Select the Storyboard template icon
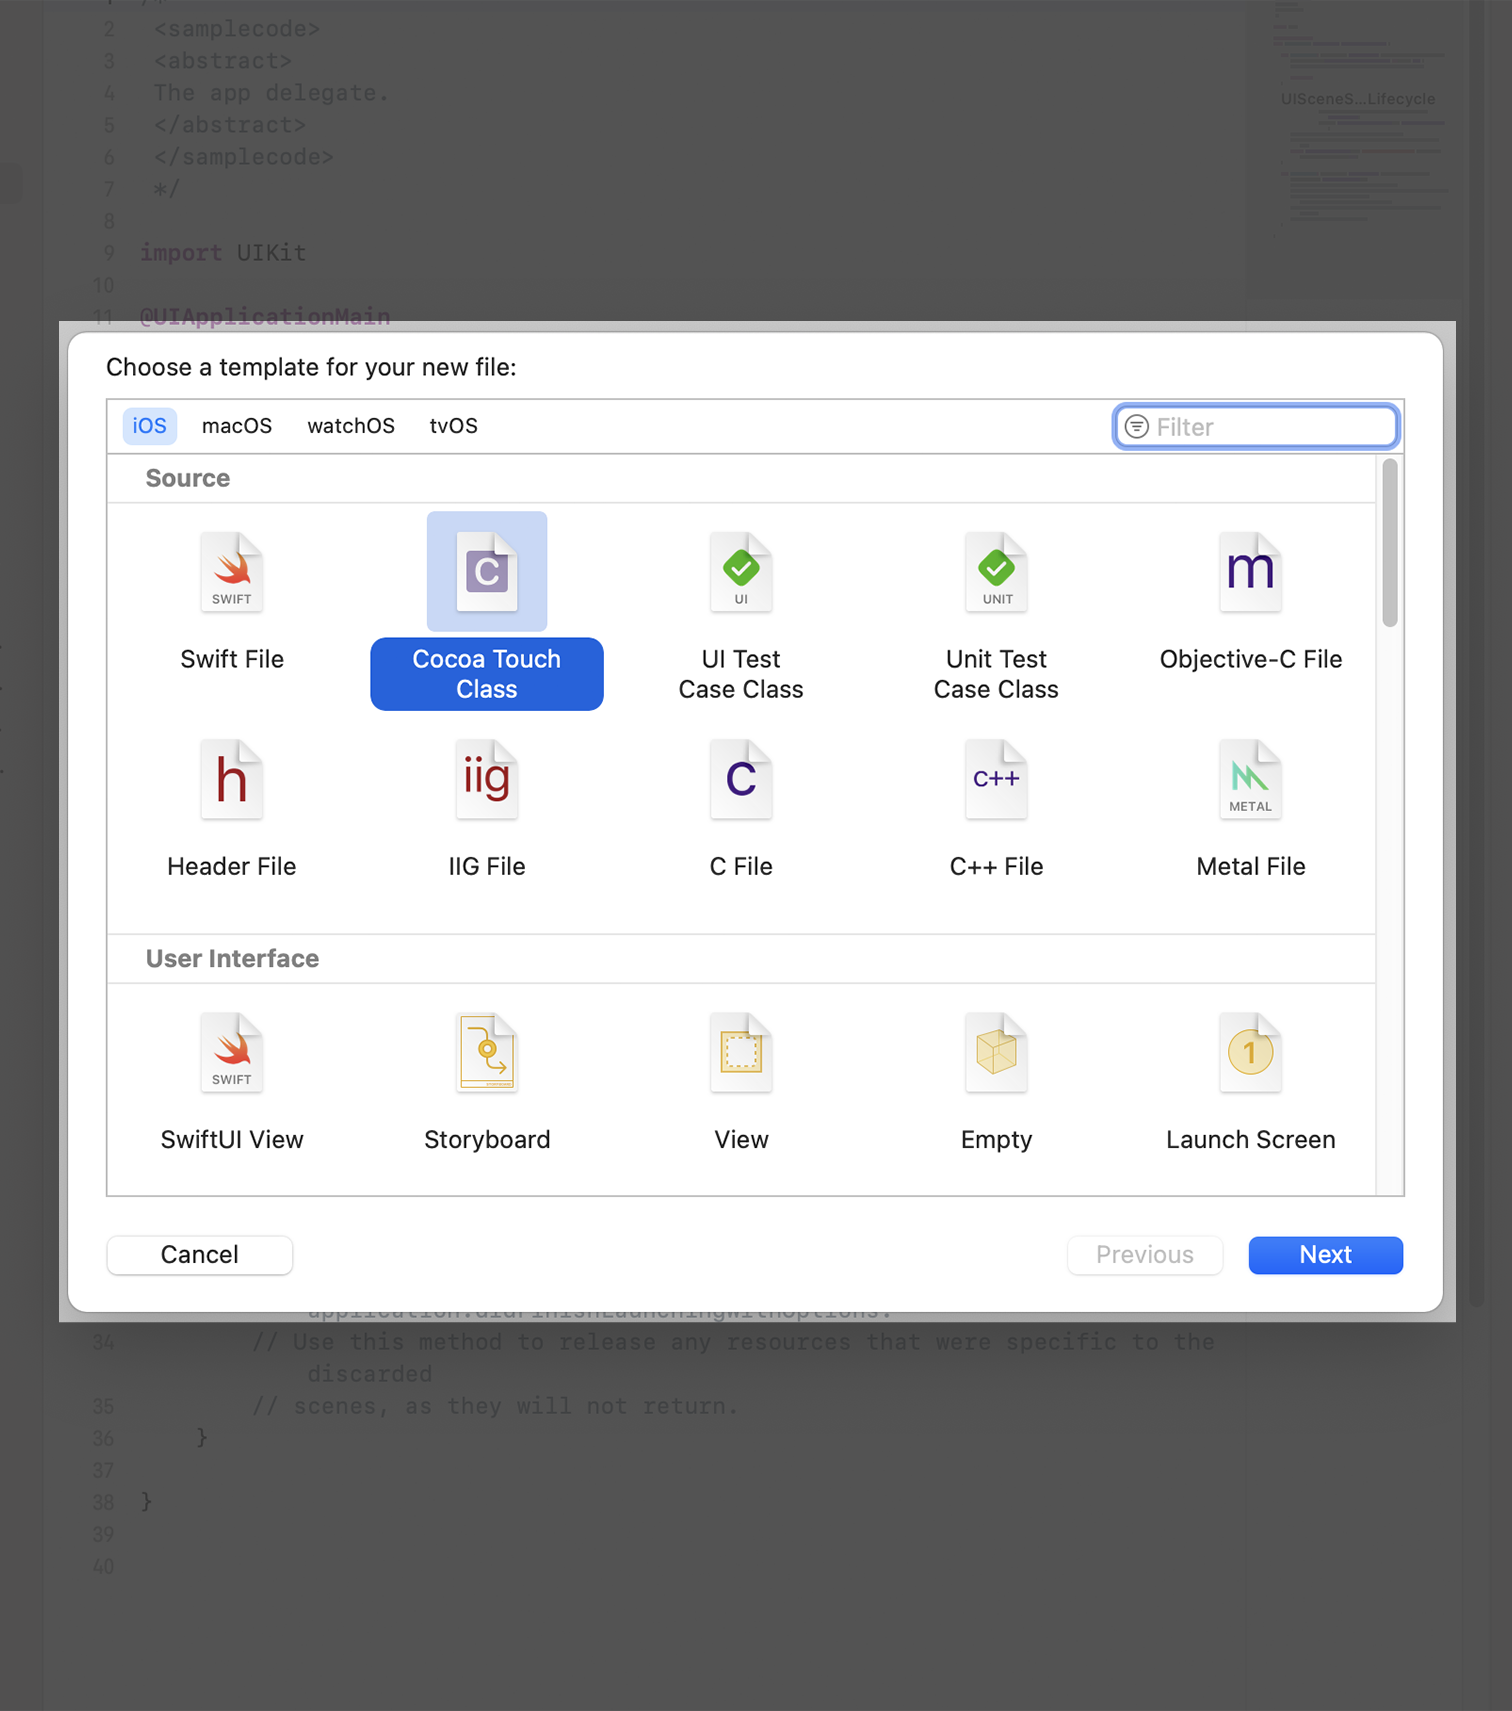The image size is (1512, 1711). (x=486, y=1053)
